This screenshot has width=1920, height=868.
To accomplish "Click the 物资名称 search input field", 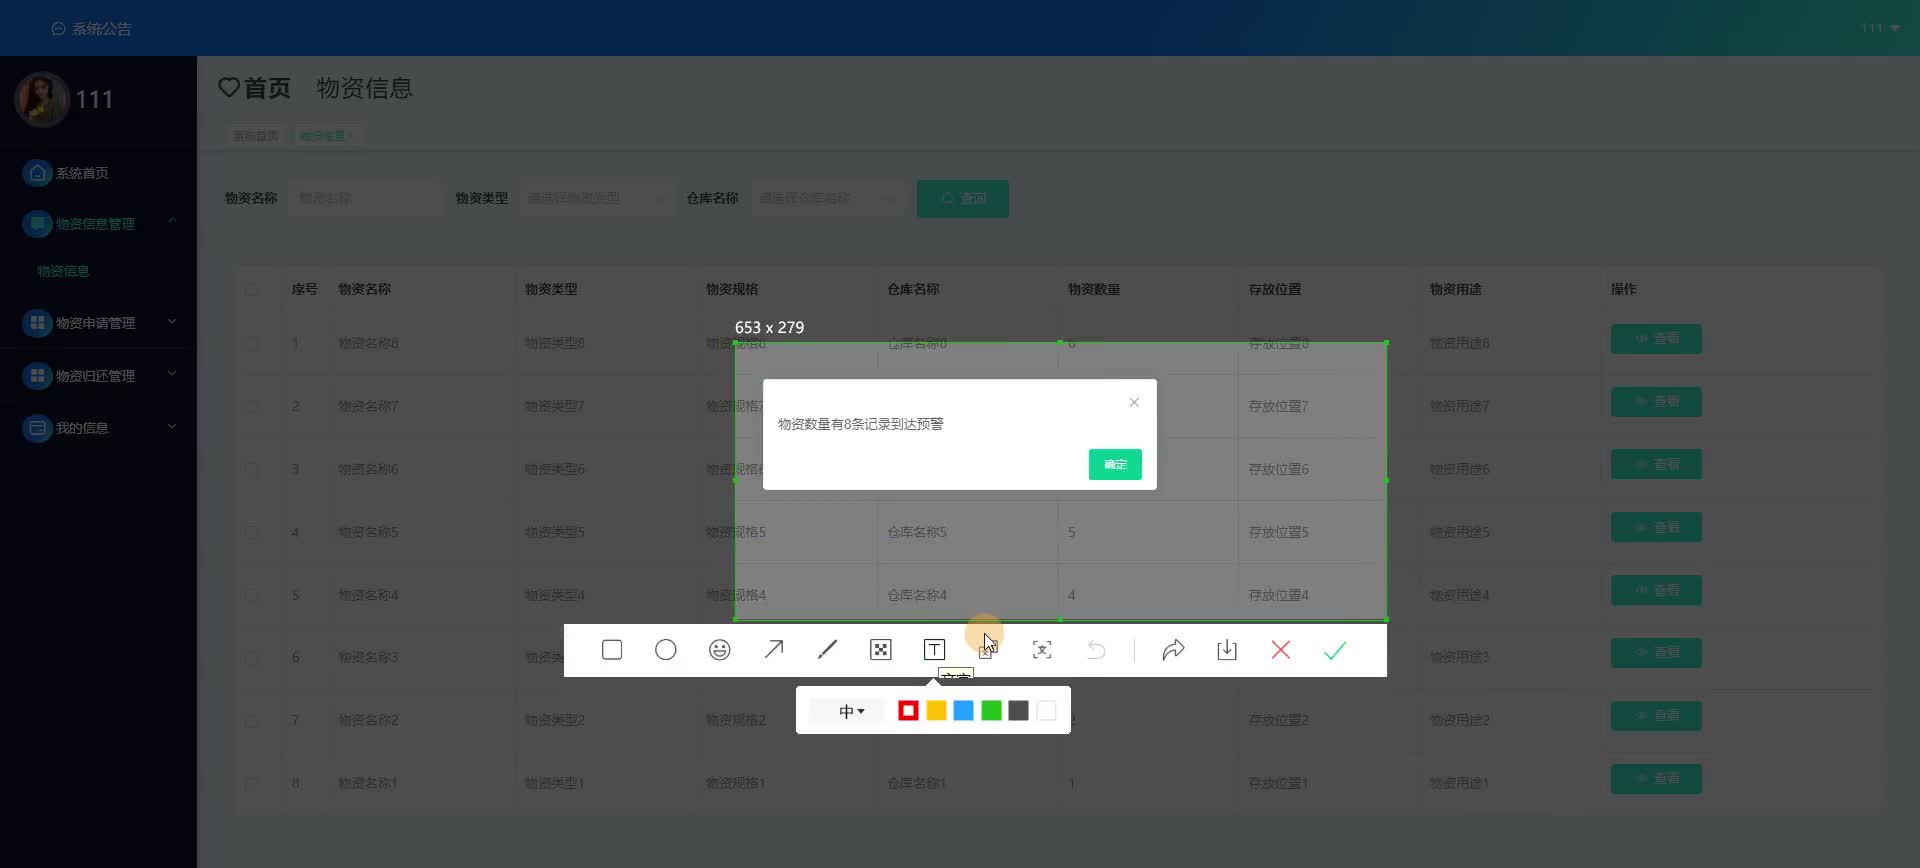I will pos(364,198).
